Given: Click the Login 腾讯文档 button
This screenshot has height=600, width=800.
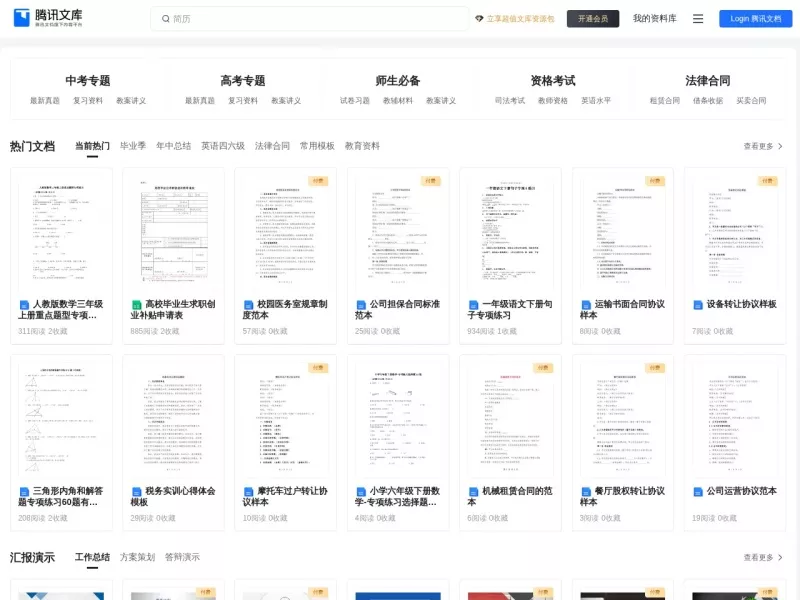Looking at the screenshot, I should [x=756, y=19].
